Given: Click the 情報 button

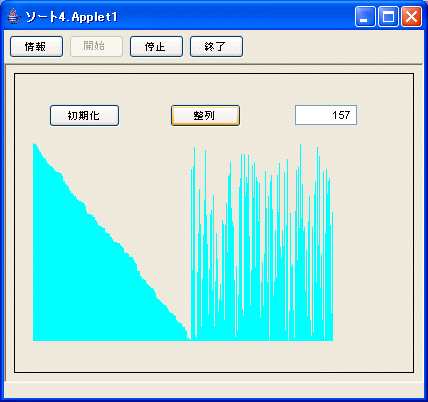Looking at the screenshot, I should 36,47.
